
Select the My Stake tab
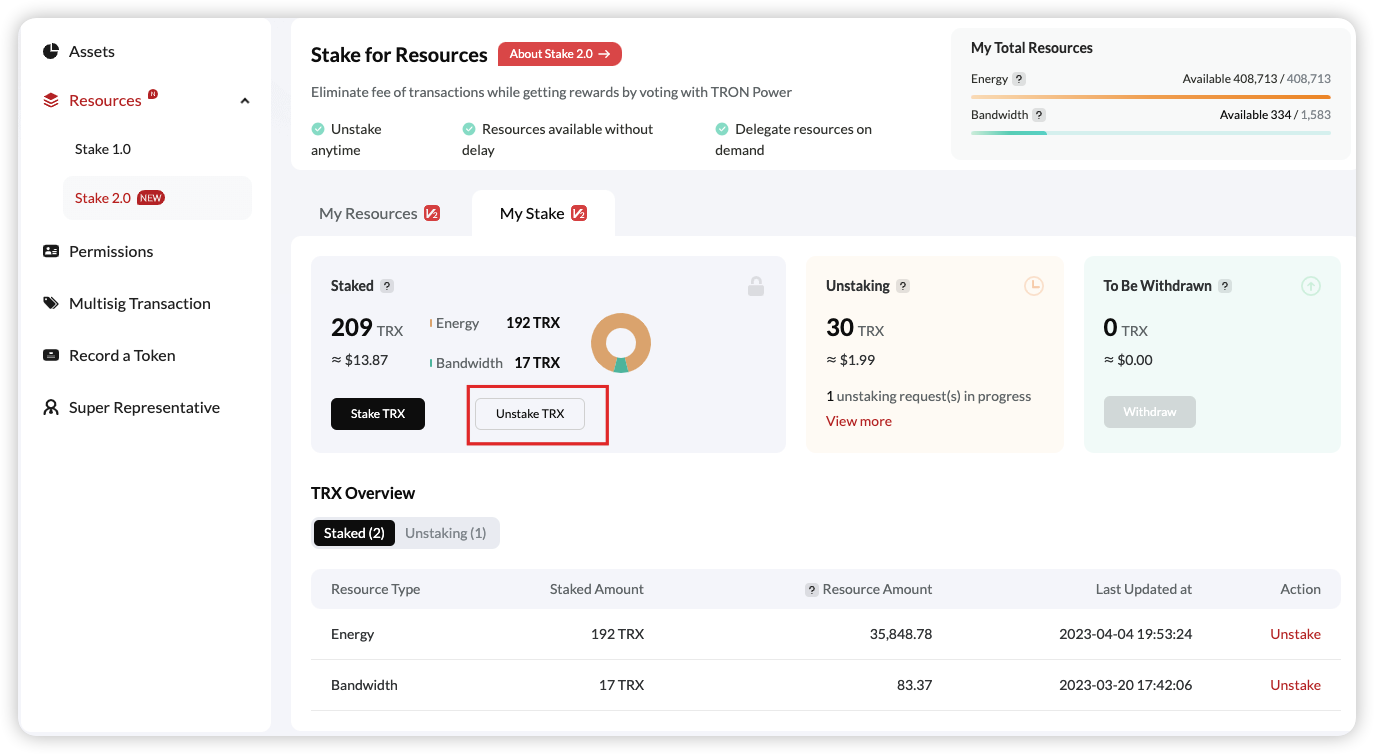coord(543,213)
